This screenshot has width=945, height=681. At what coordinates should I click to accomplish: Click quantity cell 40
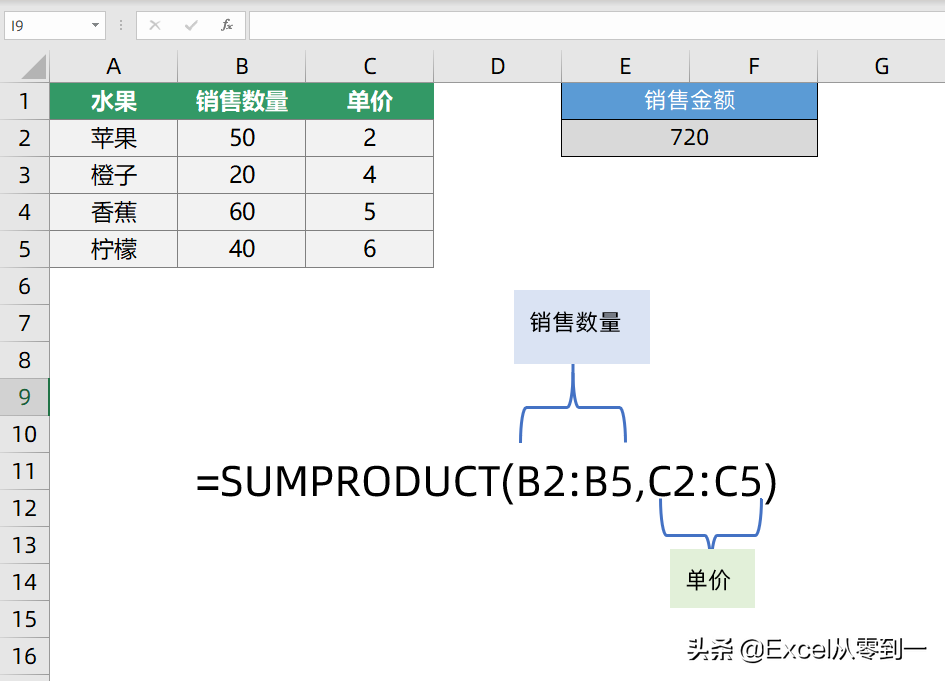(242, 249)
